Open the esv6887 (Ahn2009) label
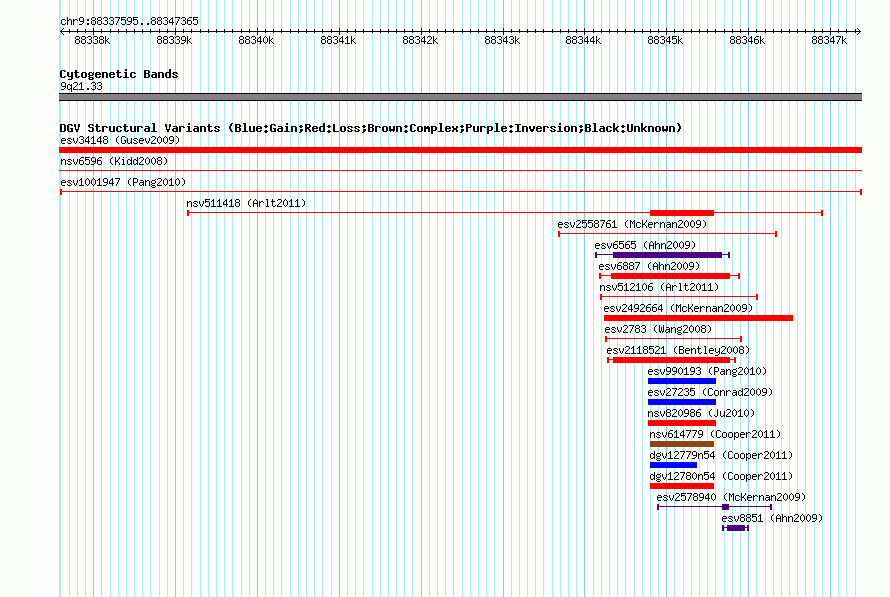The width and height of the screenshot is (890, 597). [x=649, y=266]
